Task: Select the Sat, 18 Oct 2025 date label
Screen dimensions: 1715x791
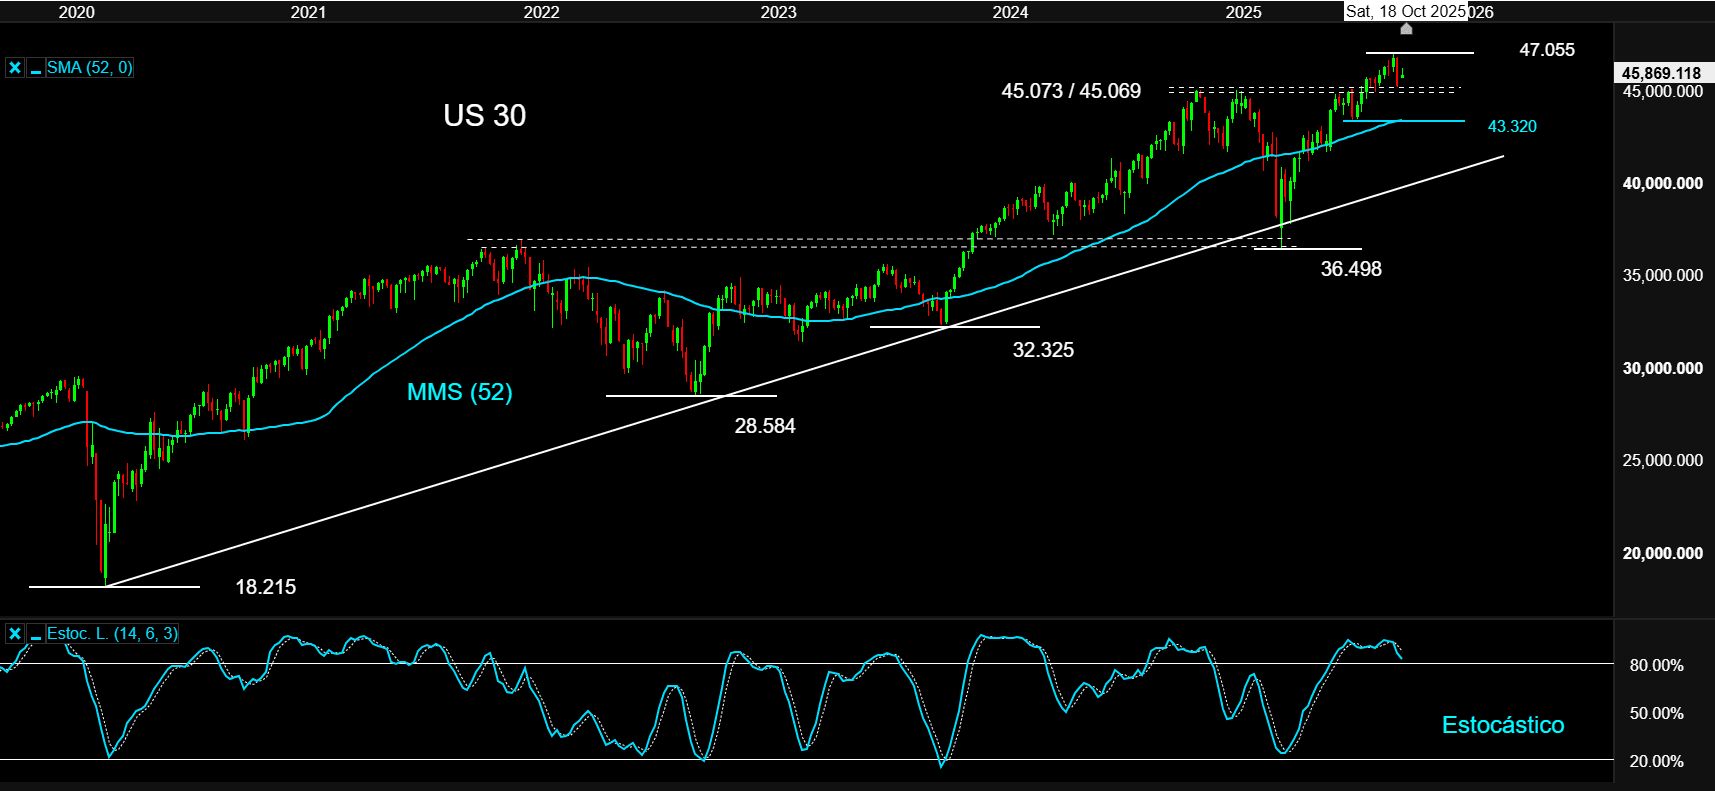Action: coord(1405,12)
